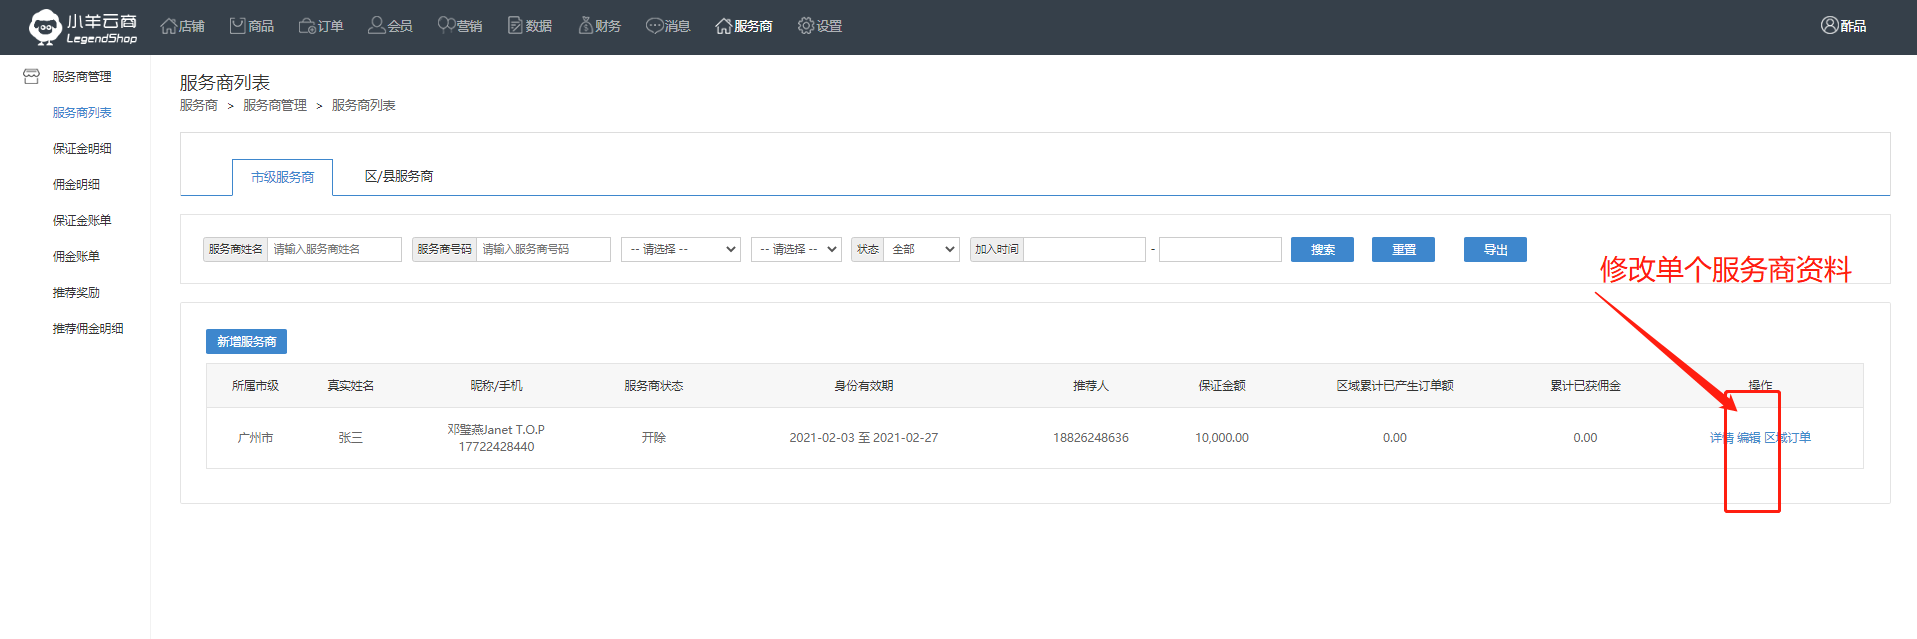Screen dimensions: 1917x639
Task: Click the 新增服务商 button
Action: [x=246, y=342]
